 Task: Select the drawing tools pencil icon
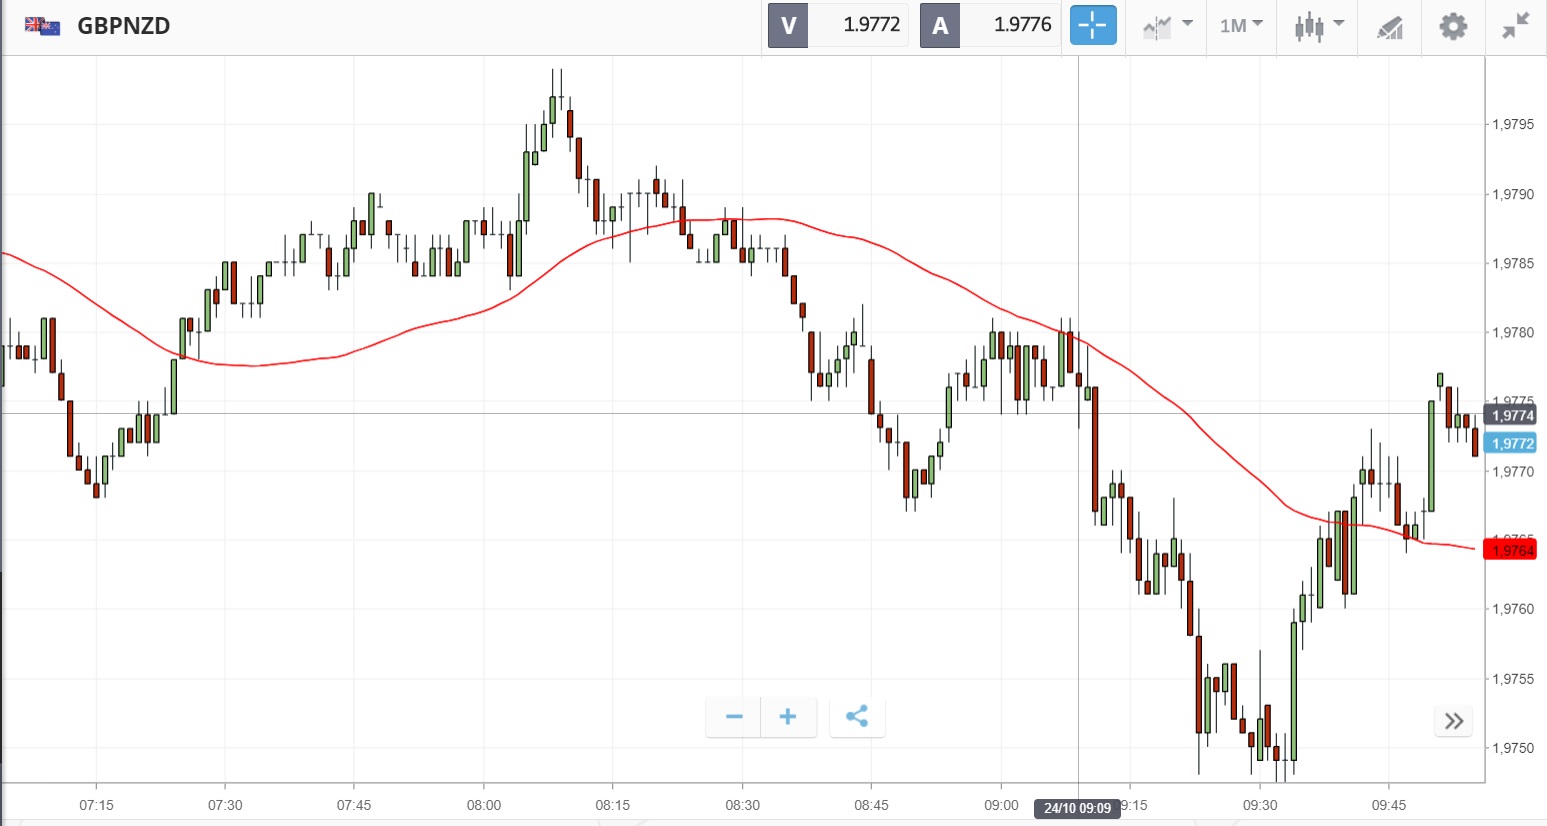pos(1390,27)
